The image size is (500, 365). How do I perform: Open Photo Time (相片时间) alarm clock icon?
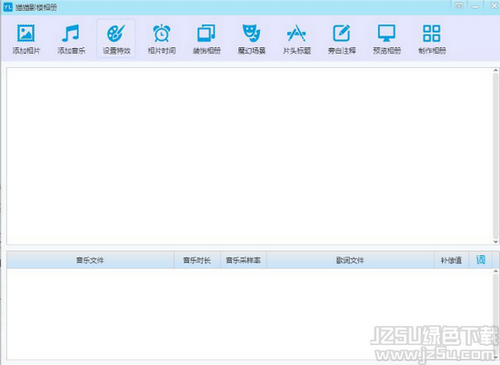point(162,33)
